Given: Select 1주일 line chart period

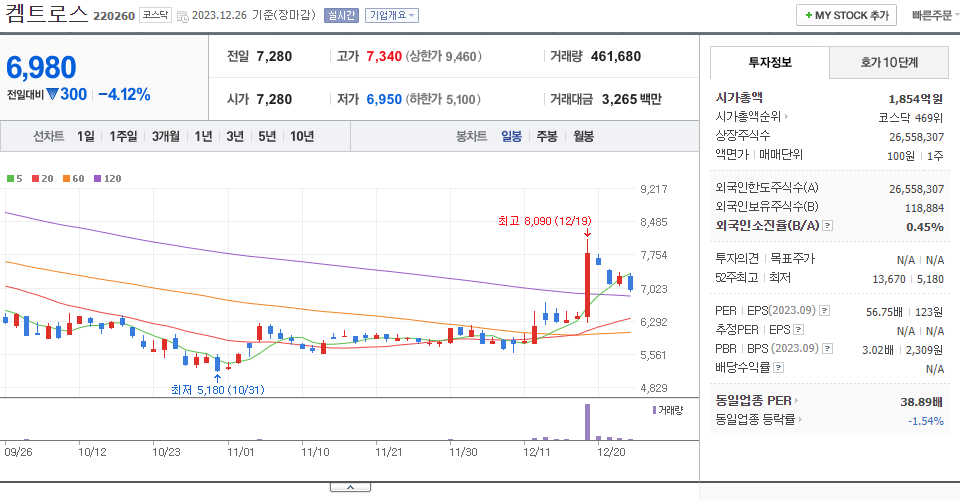Looking at the screenshot, I should (x=123, y=136).
